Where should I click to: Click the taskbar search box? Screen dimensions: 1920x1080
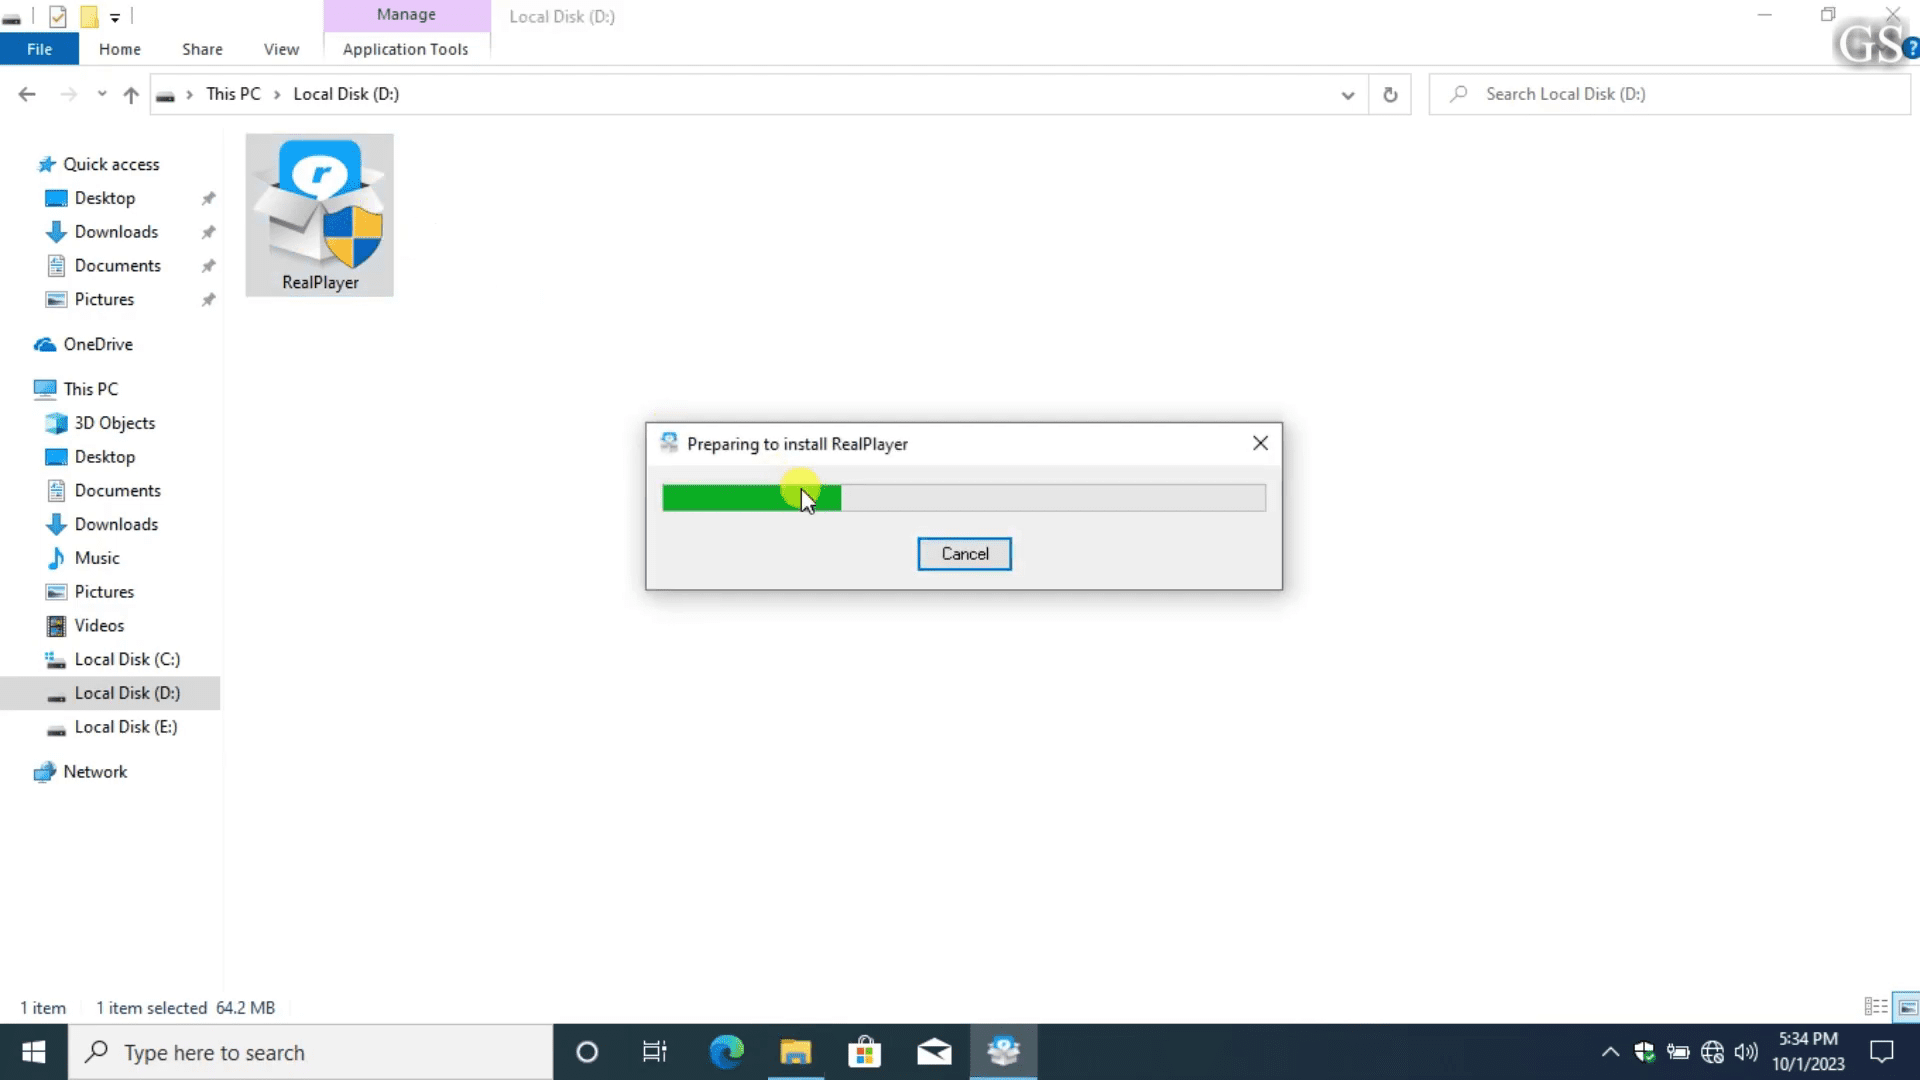(x=310, y=1052)
